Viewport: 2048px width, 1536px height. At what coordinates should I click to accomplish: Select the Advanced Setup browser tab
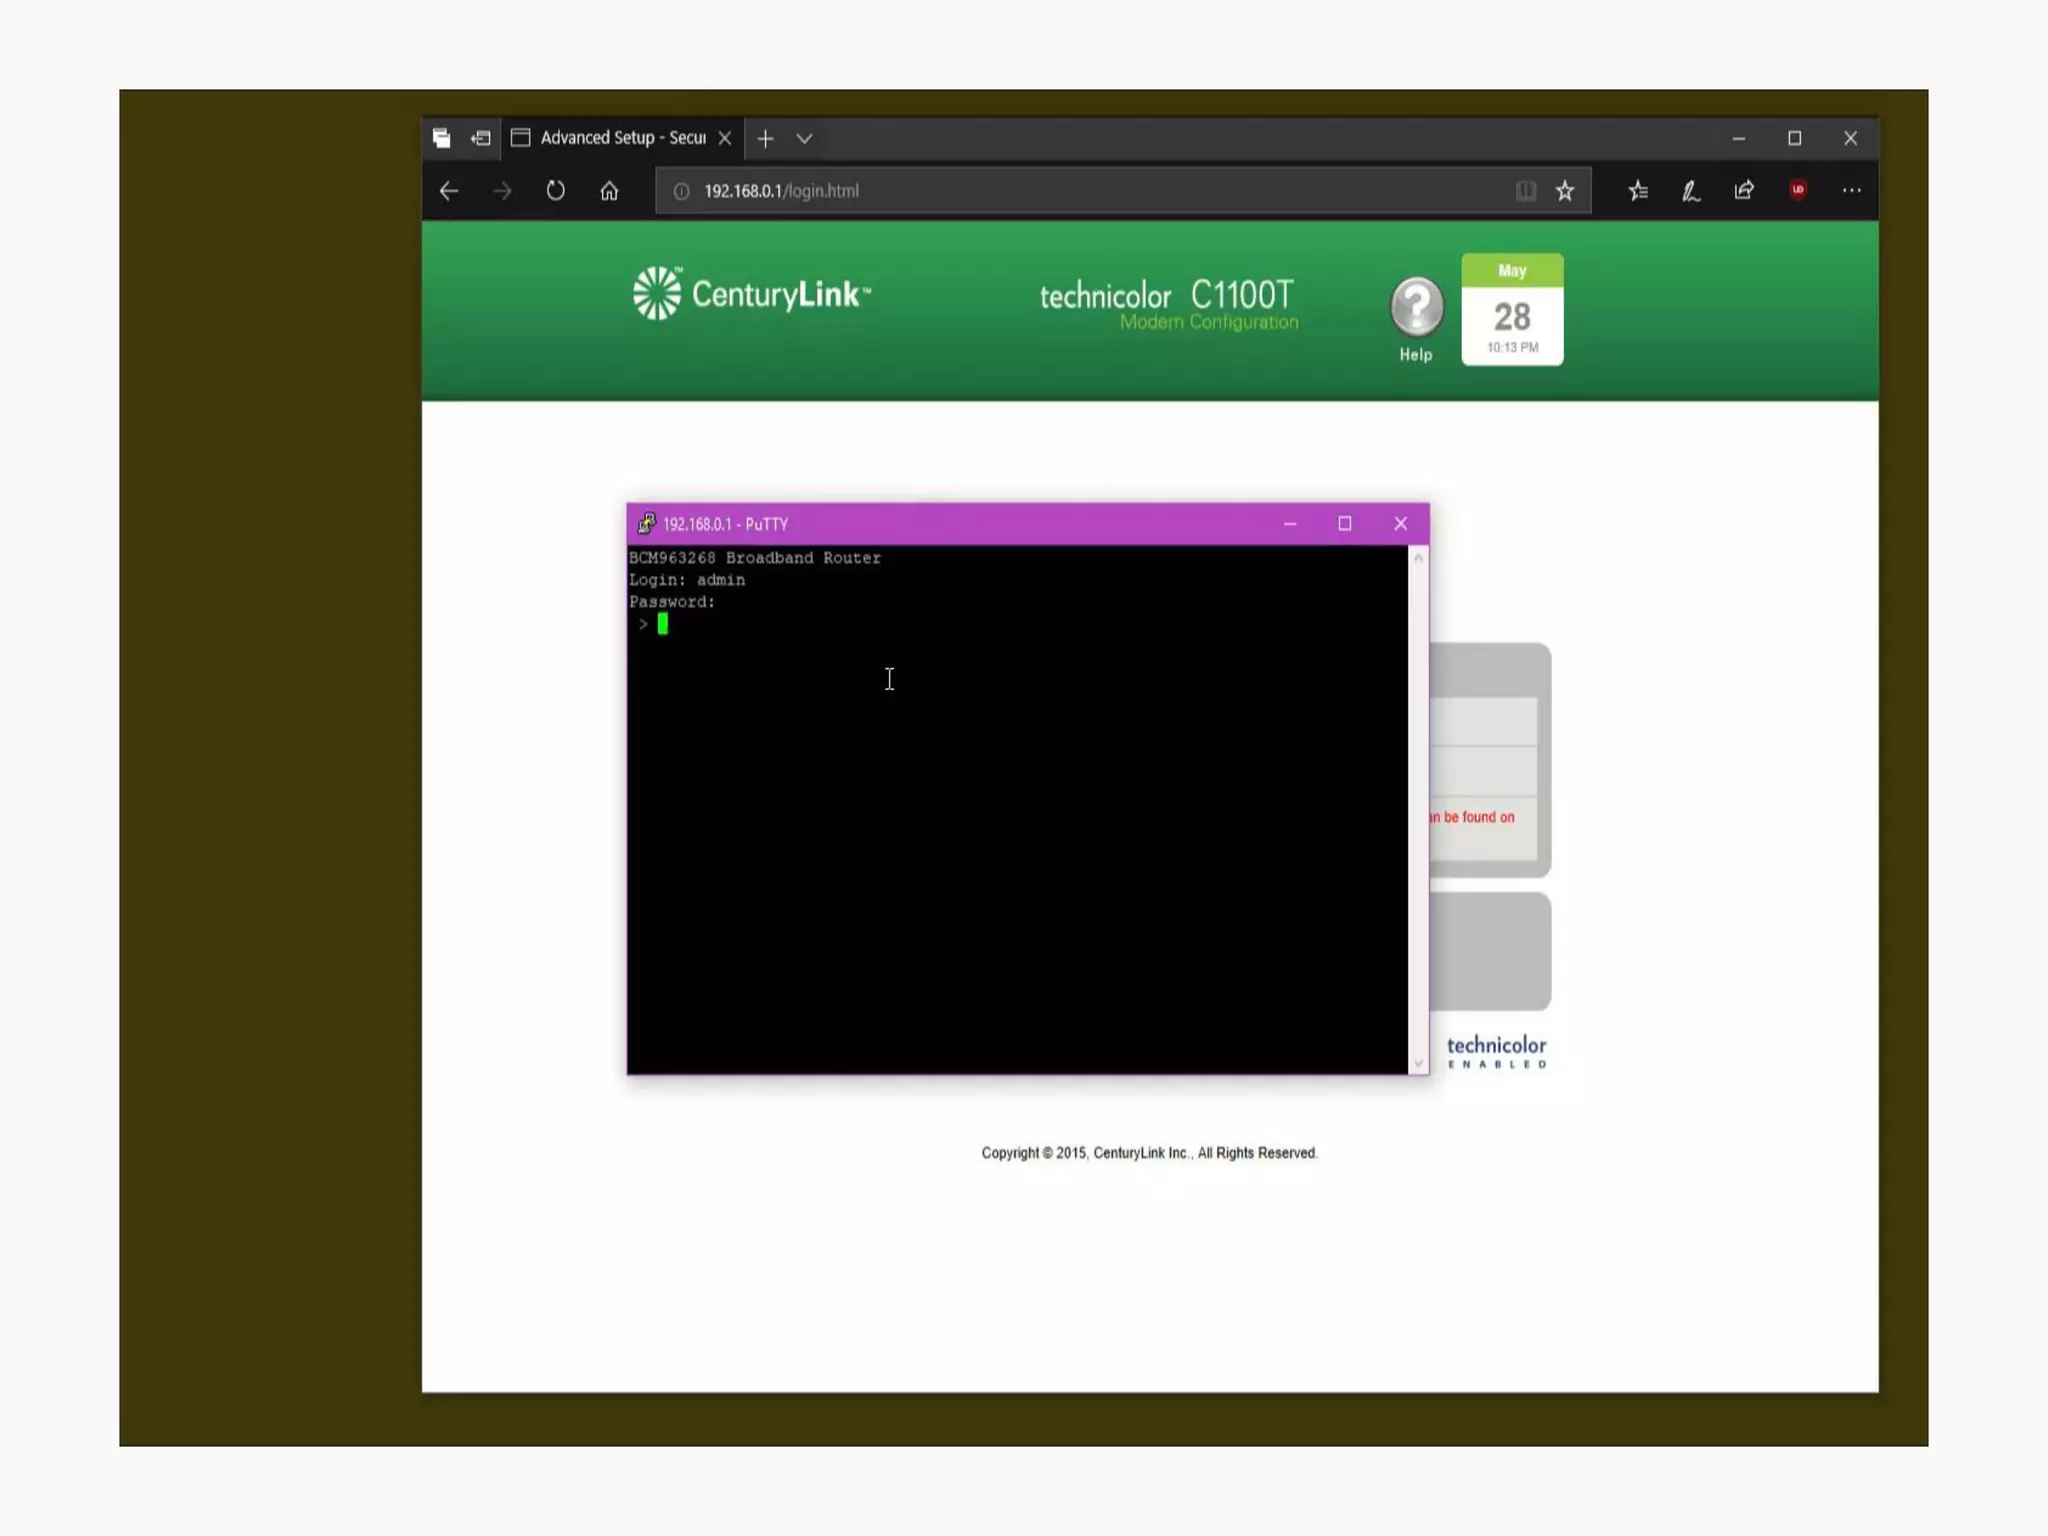[622, 138]
